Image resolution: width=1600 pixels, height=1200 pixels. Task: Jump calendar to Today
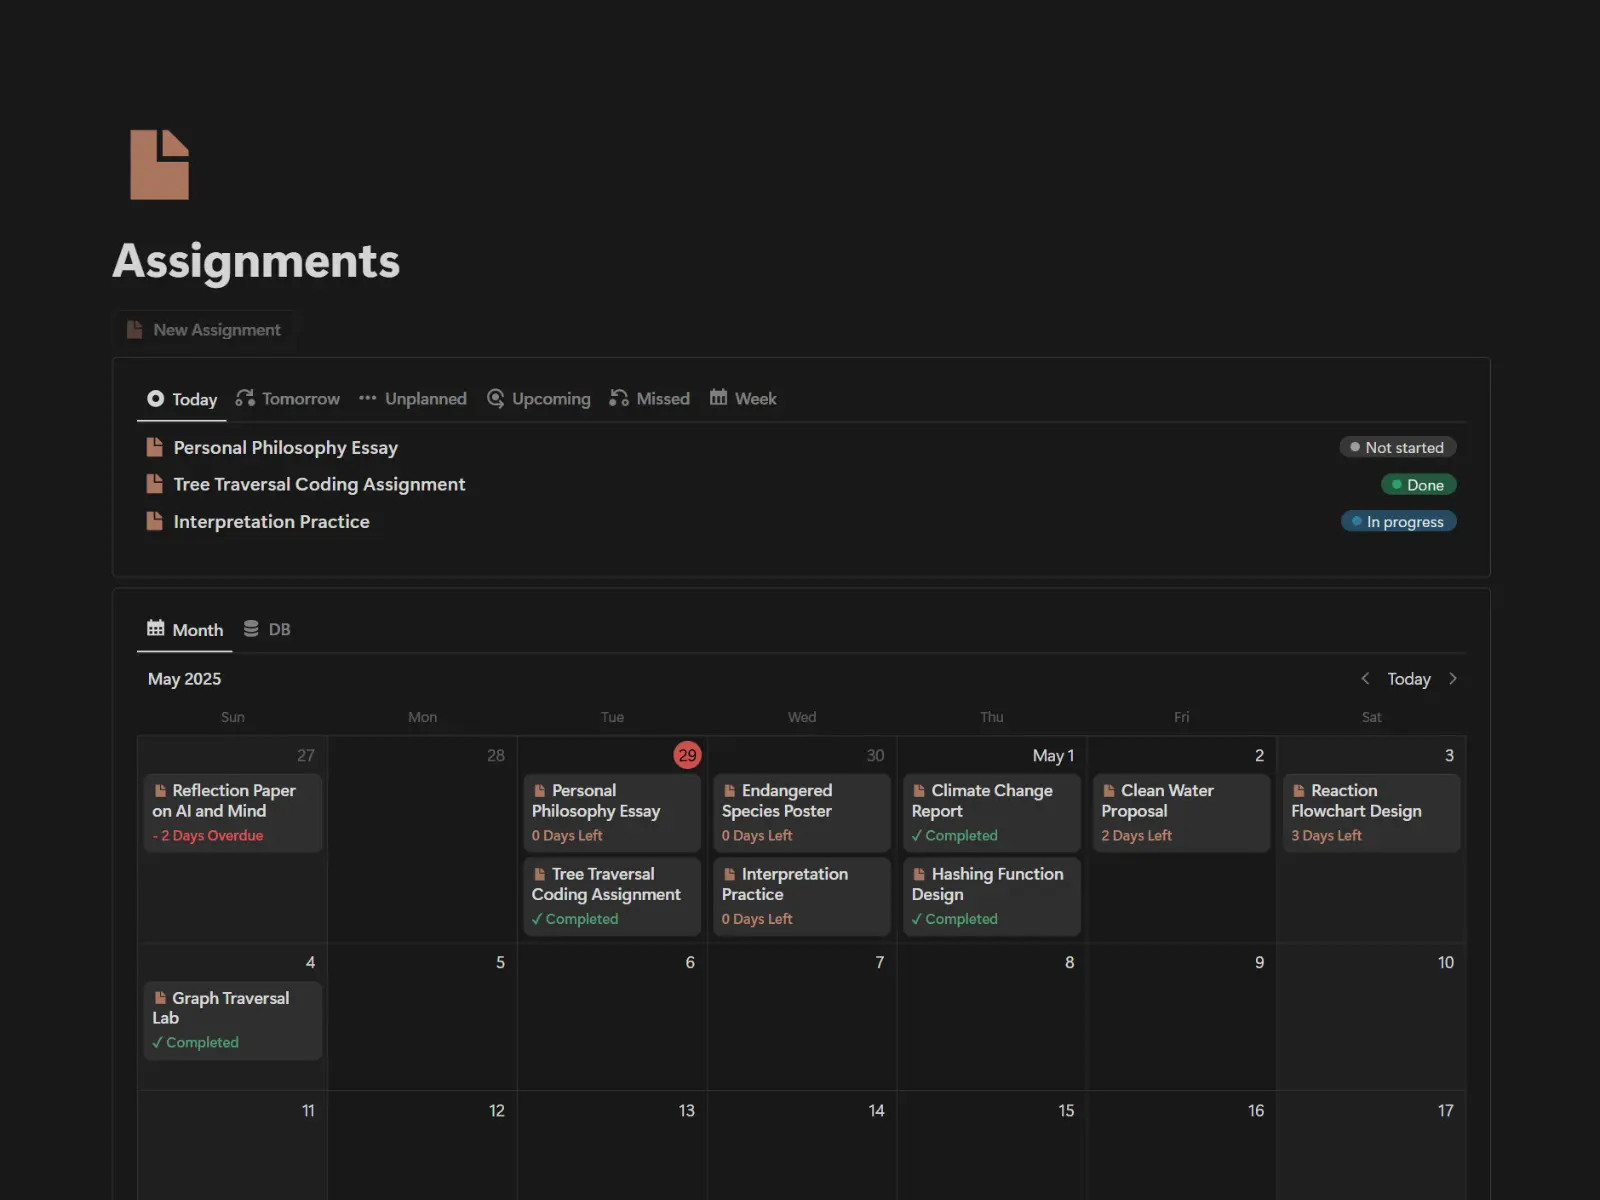tap(1408, 679)
